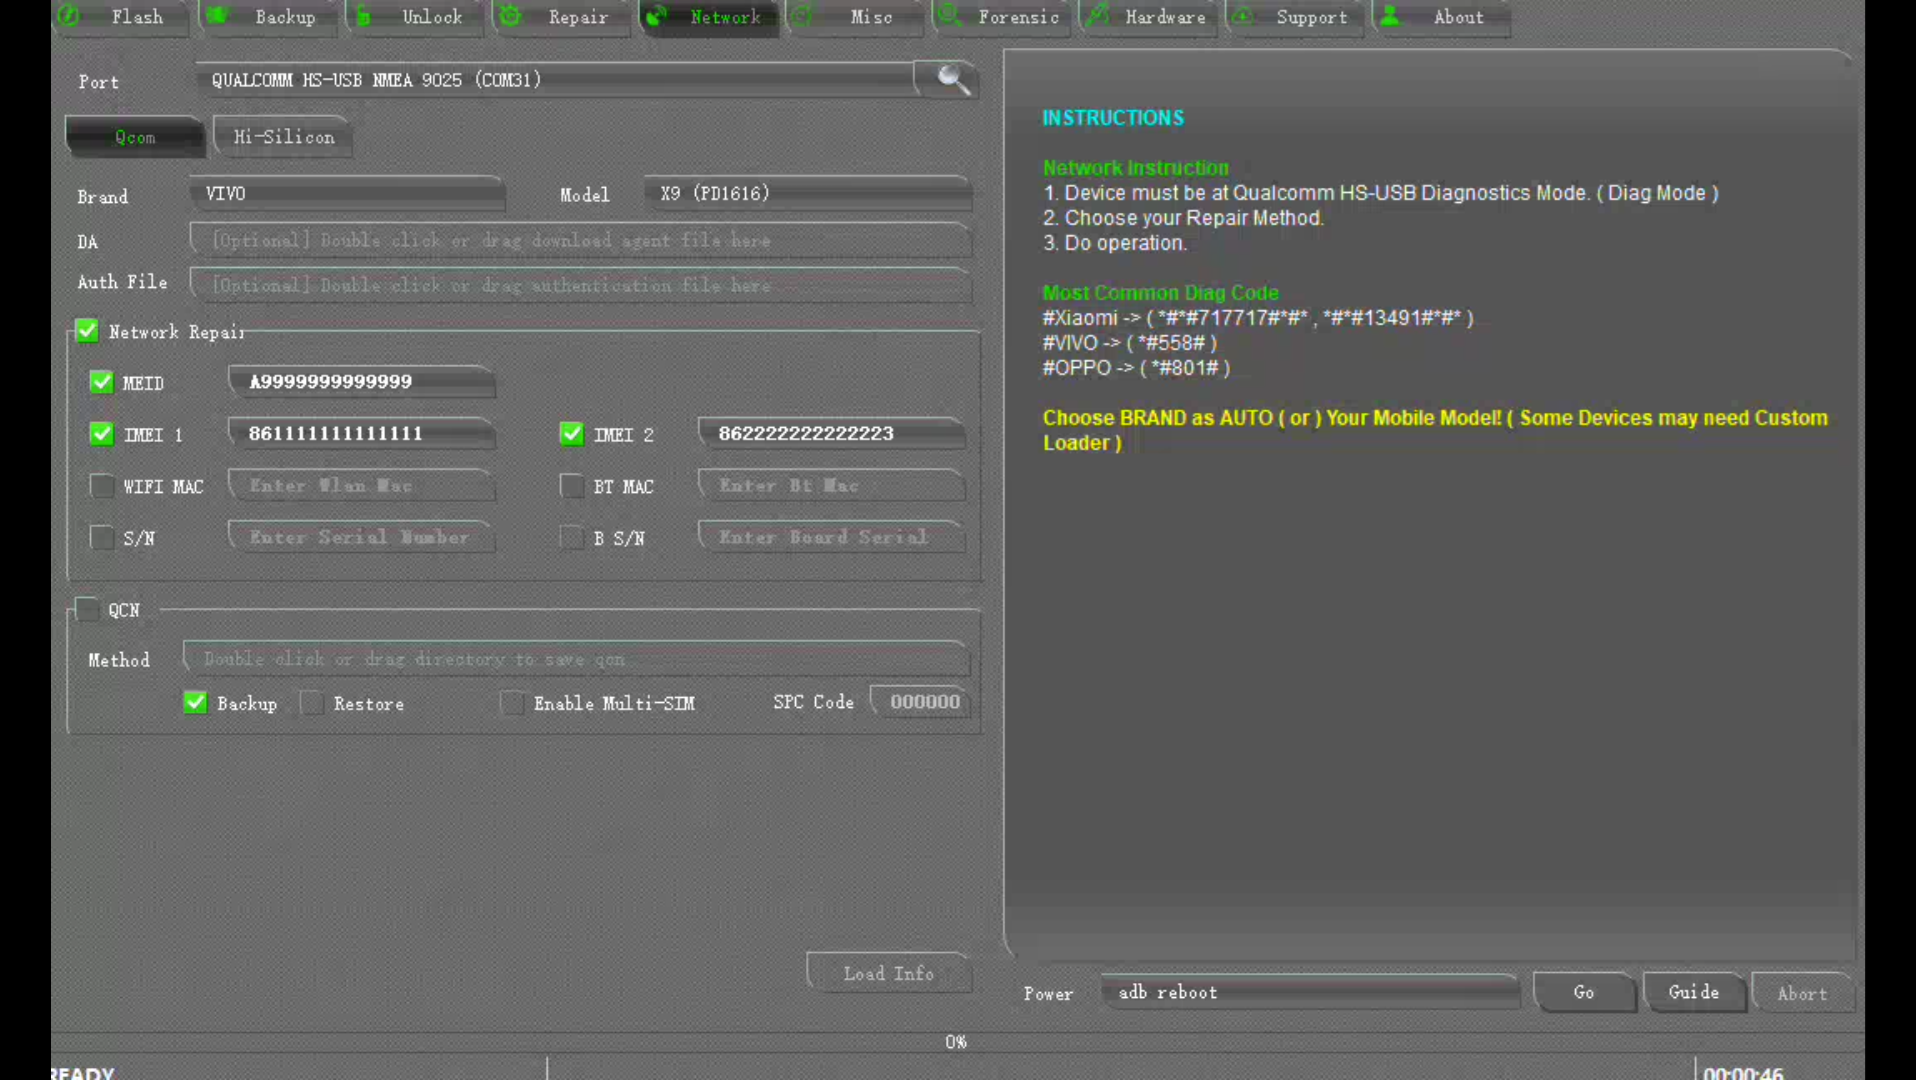1916x1080 pixels.
Task: Click the Backup tab icon
Action: (217, 16)
